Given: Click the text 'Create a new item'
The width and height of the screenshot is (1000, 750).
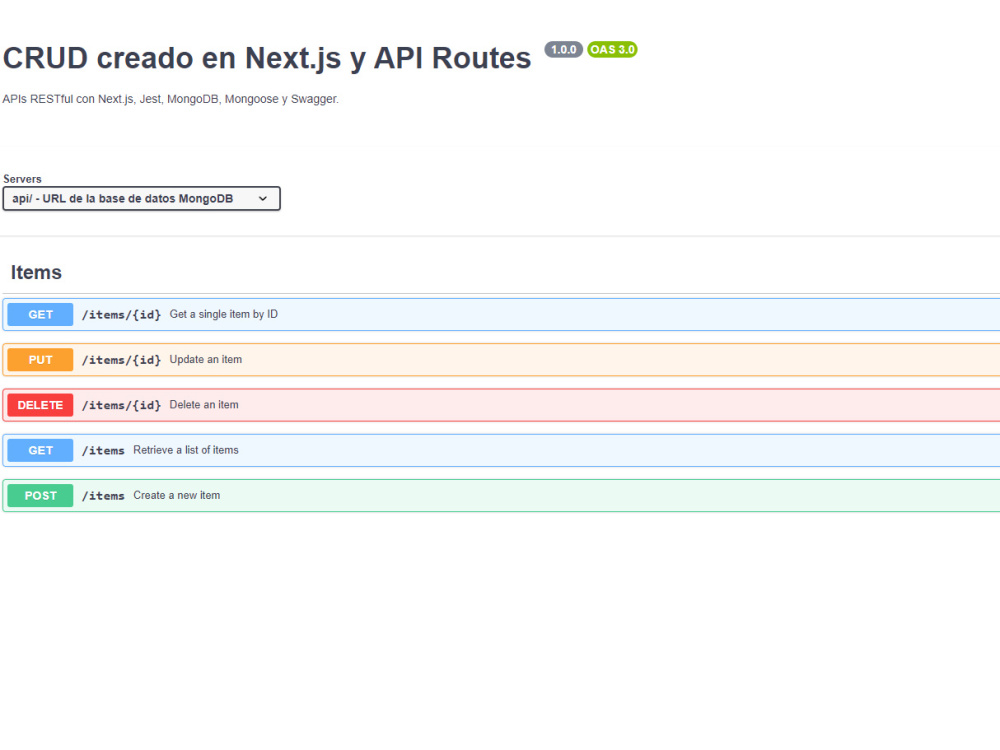Looking at the screenshot, I should pos(177,496).
